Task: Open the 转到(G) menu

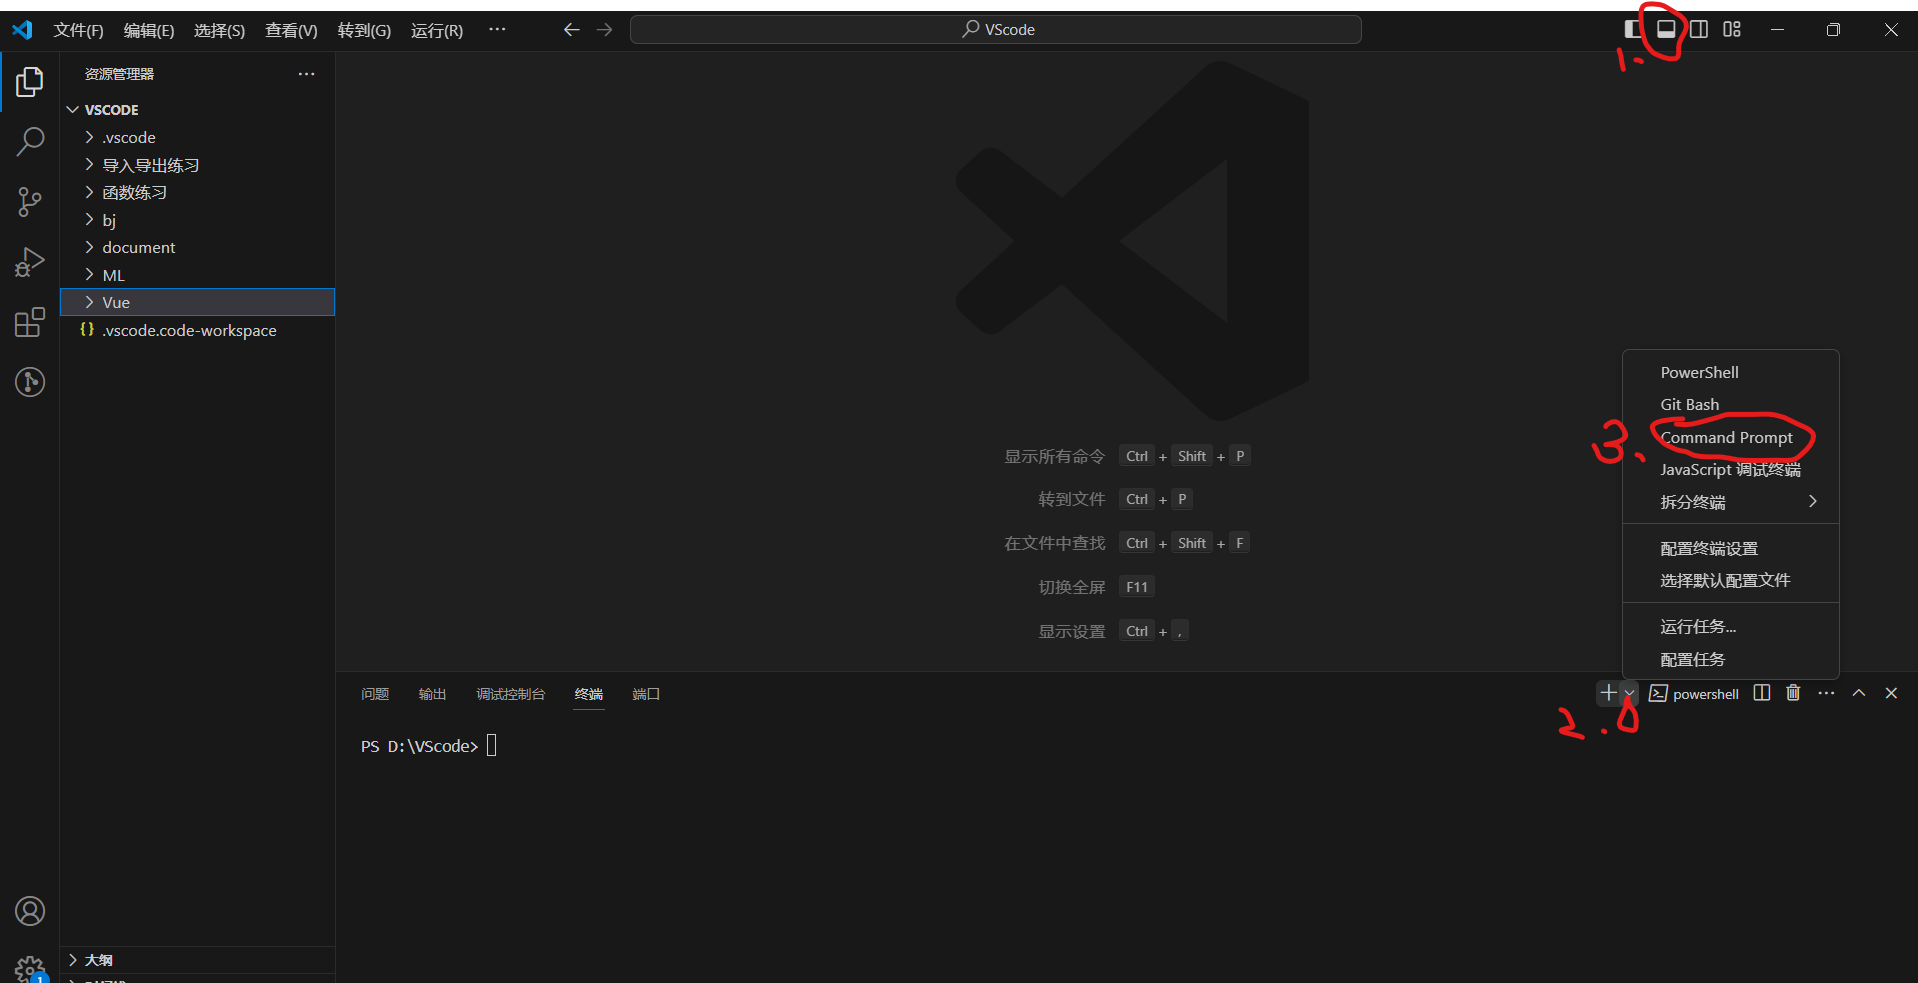Action: pyautogui.click(x=364, y=30)
